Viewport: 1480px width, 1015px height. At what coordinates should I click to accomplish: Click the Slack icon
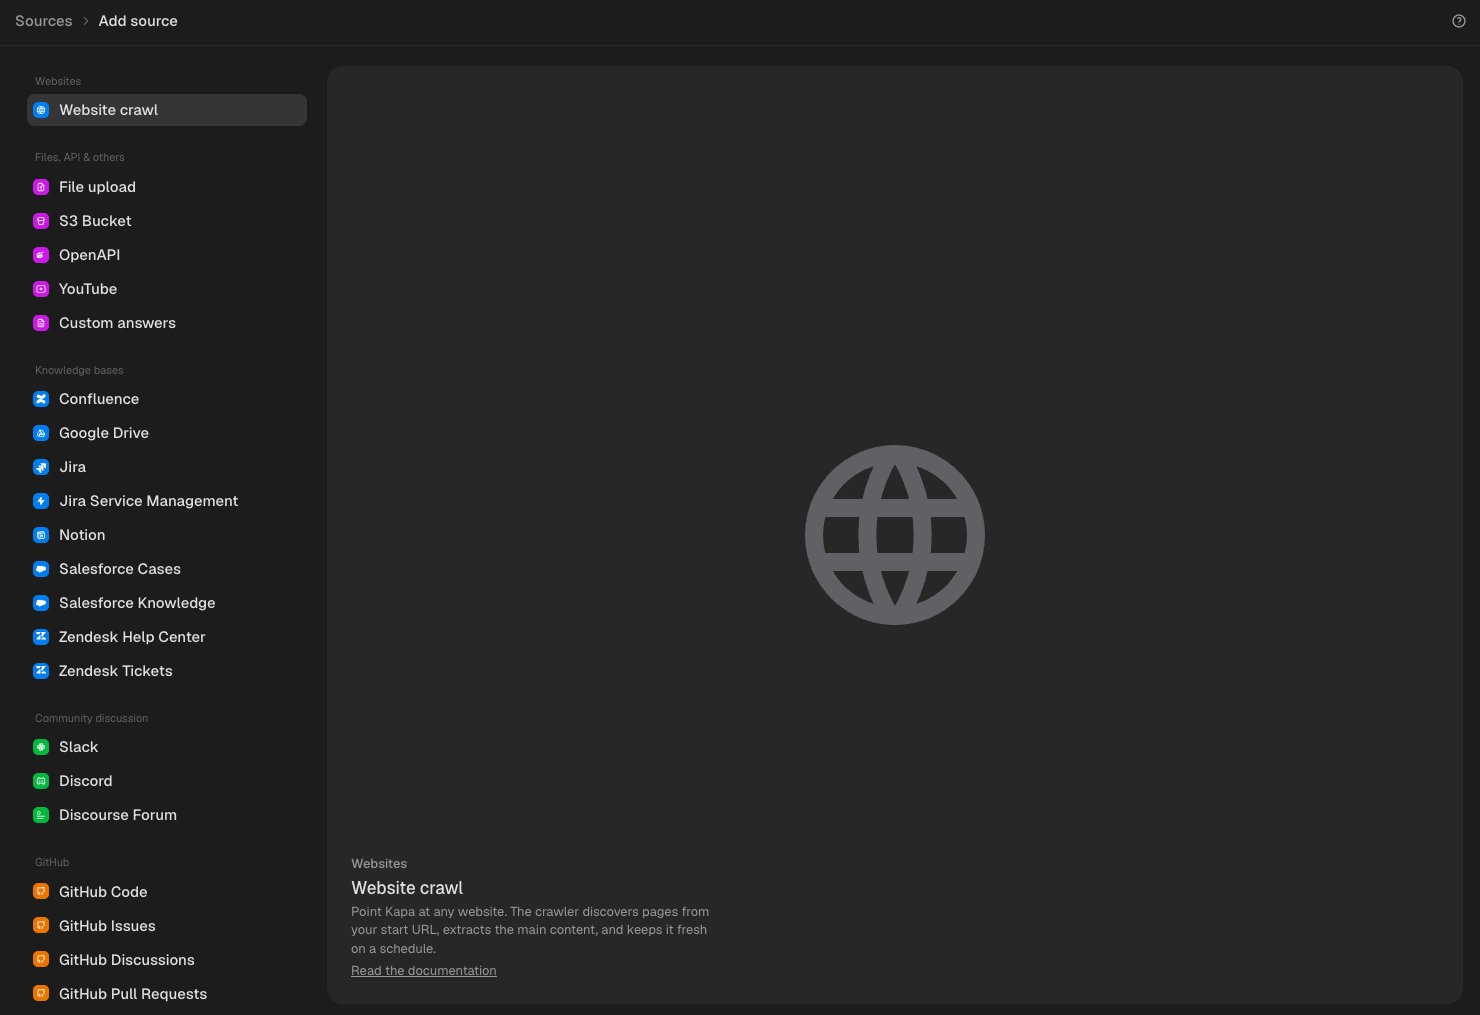point(41,747)
